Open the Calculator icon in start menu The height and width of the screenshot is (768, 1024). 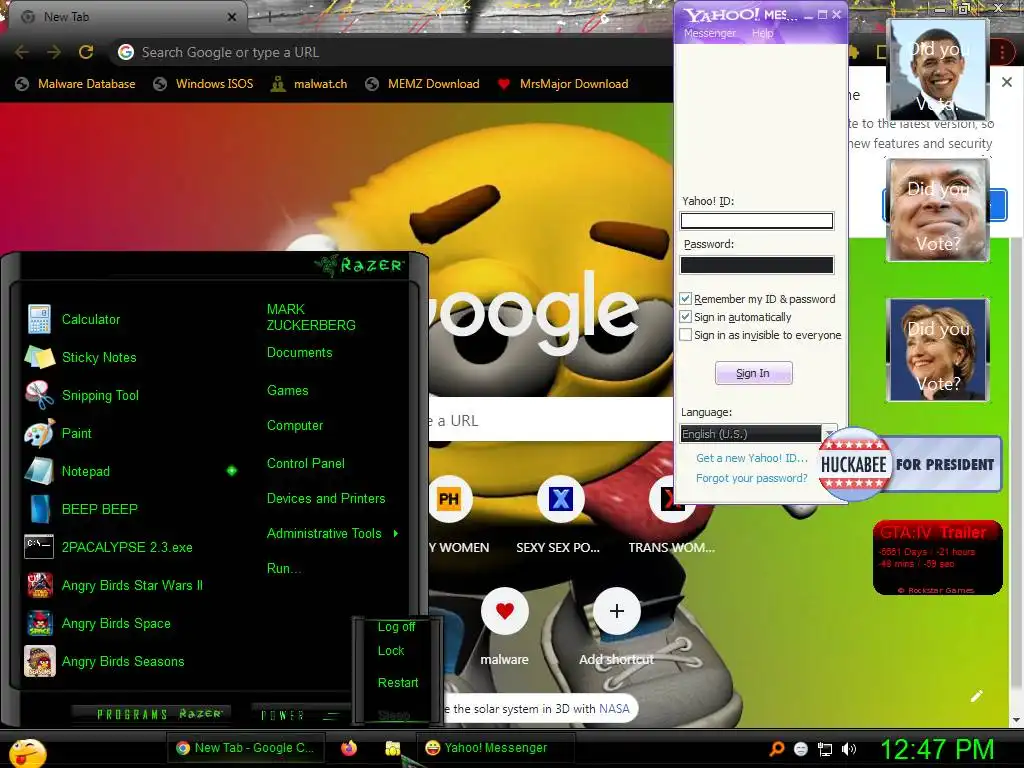point(39,319)
